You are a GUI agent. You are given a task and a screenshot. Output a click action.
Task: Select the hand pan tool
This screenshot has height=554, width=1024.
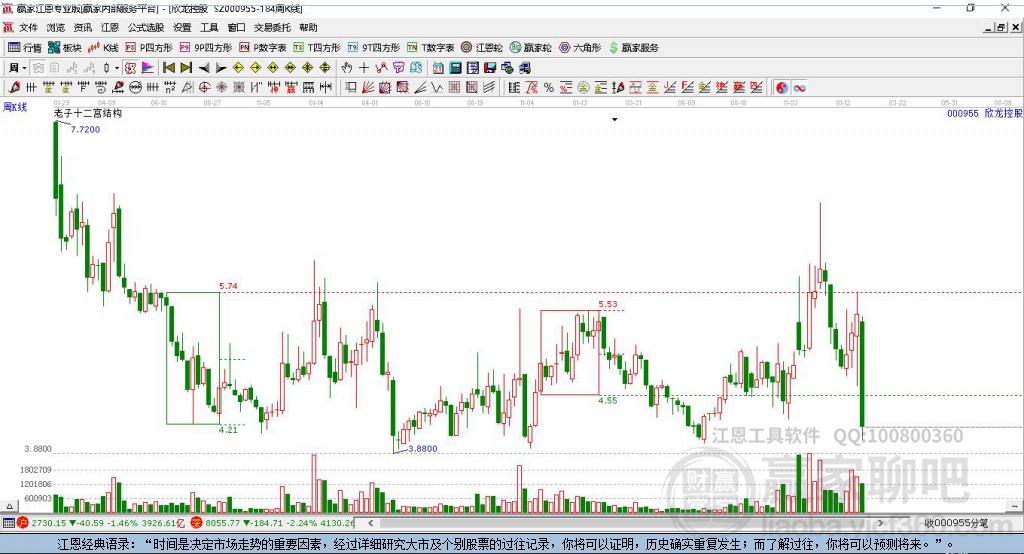[x=347, y=68]
